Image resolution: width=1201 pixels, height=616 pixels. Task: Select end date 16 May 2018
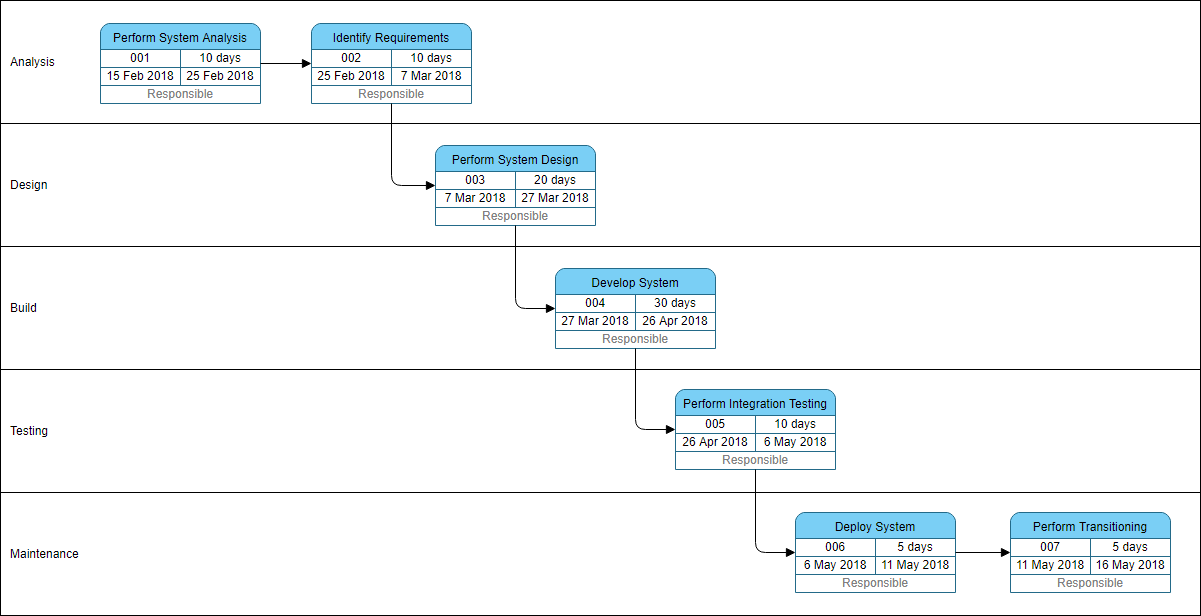tap(1130, 565)
